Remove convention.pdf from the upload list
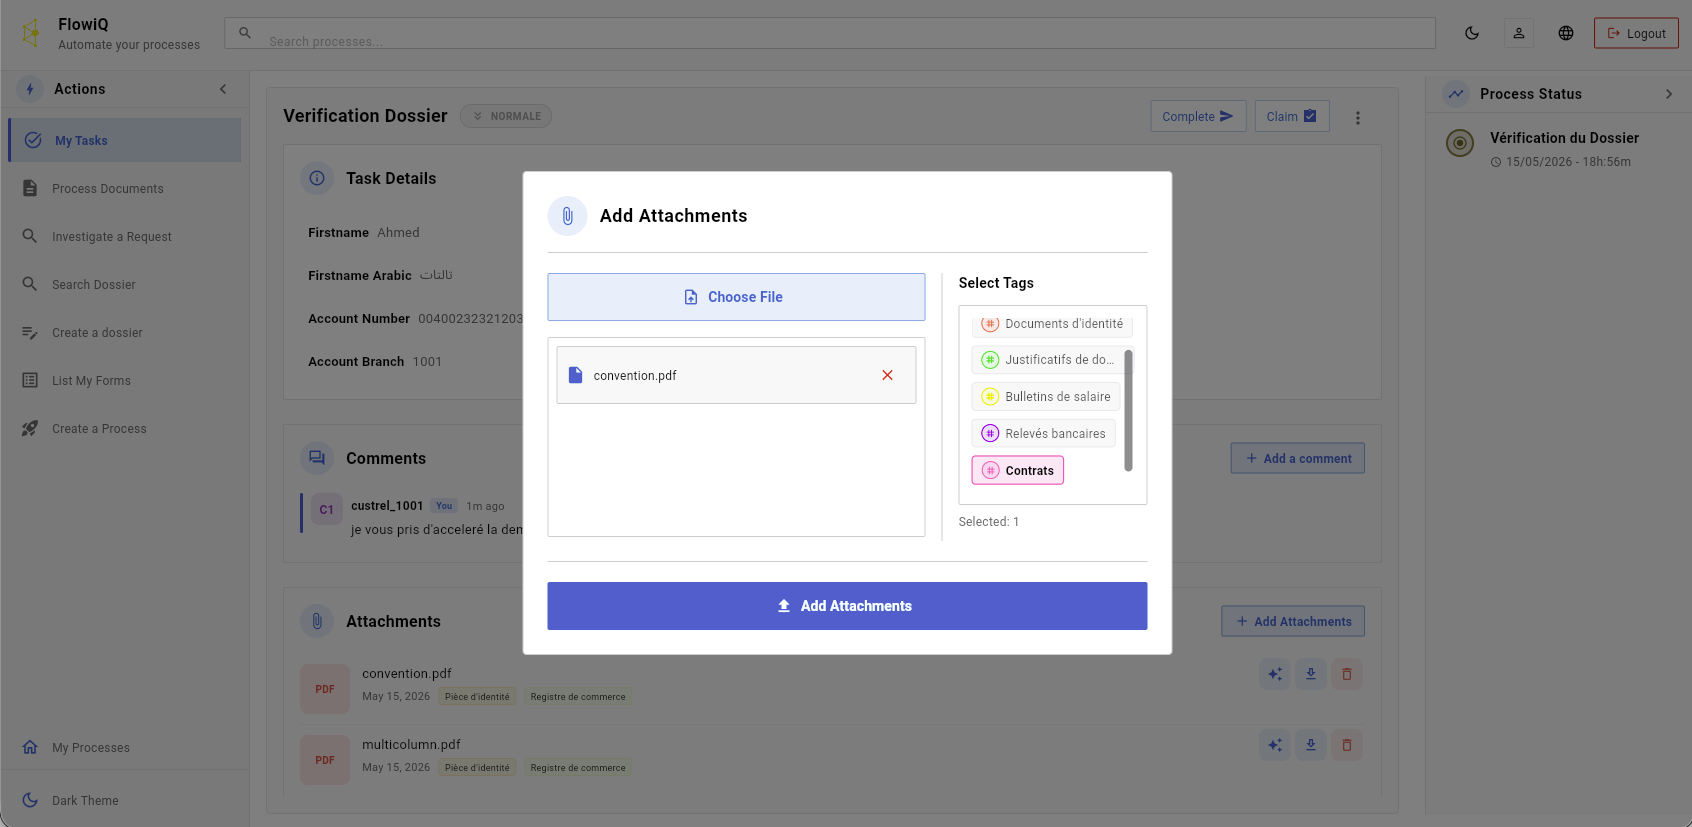This screenshot has height=827, width=1692. click(887, 375)
